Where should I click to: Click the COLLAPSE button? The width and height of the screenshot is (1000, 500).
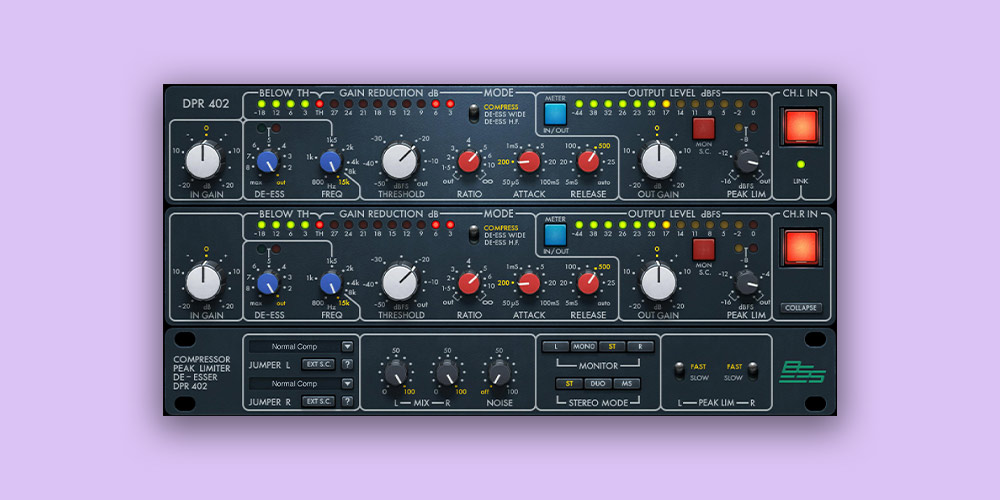coord(801,307)
